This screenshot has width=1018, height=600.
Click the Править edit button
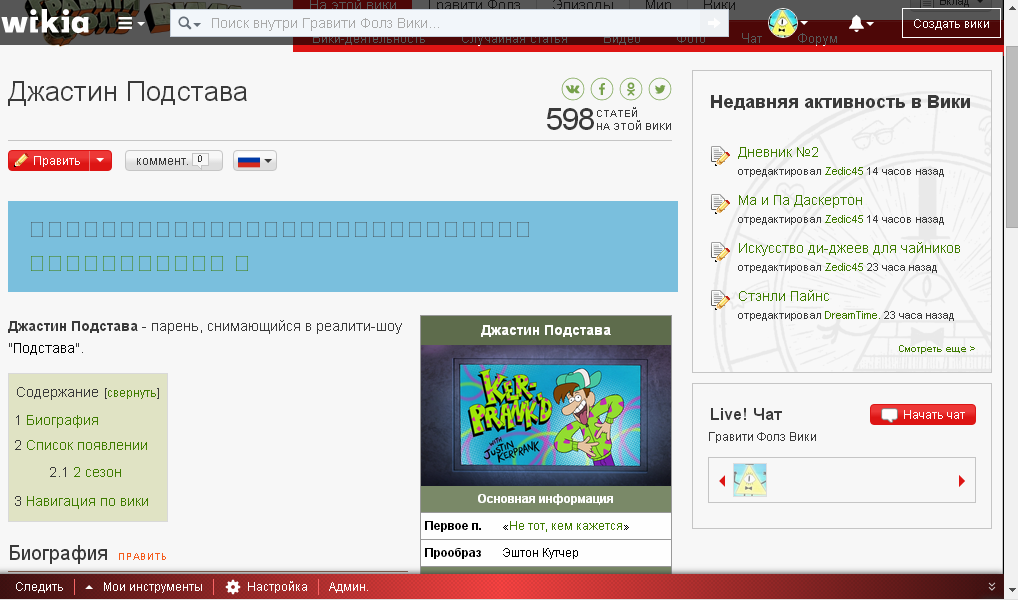coord(49,160)
